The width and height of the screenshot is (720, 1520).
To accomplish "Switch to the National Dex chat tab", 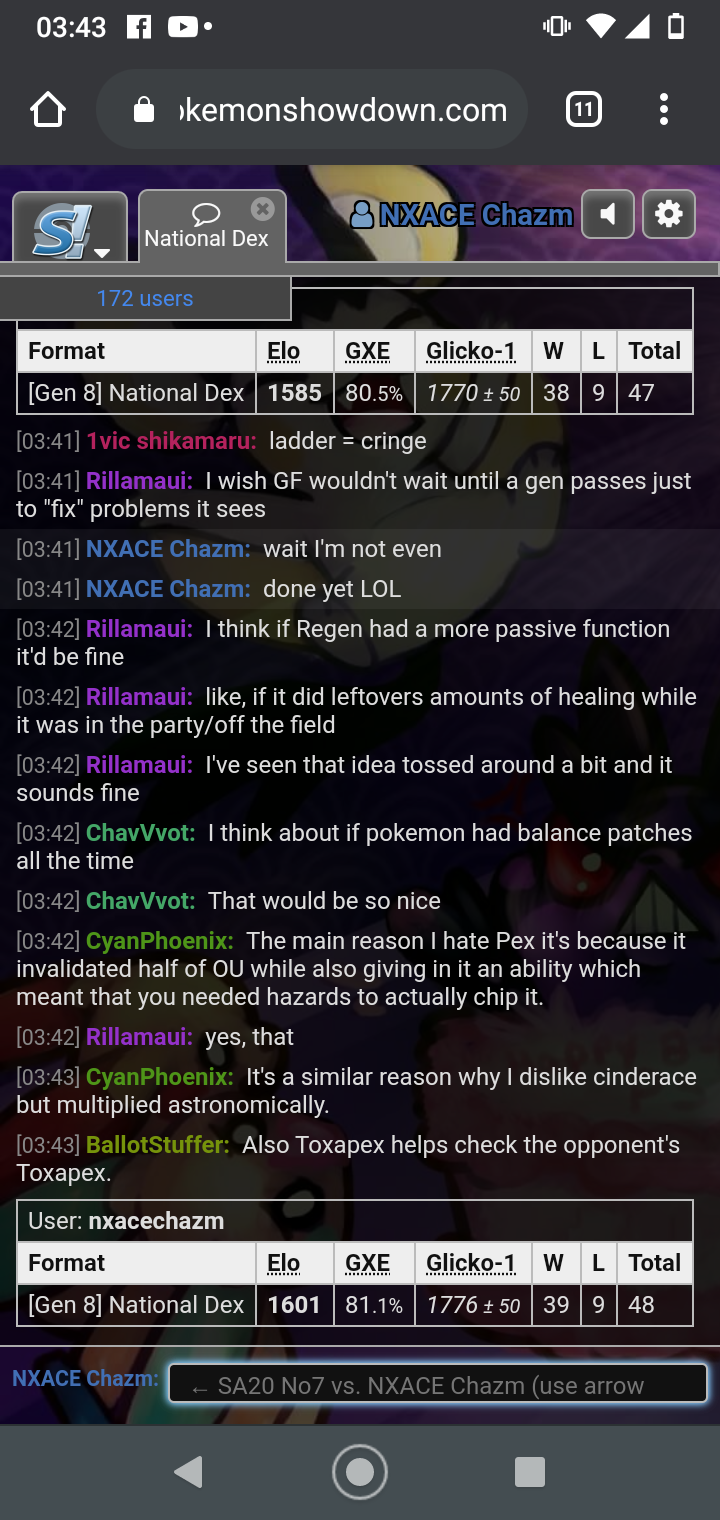I will (206, 226).
